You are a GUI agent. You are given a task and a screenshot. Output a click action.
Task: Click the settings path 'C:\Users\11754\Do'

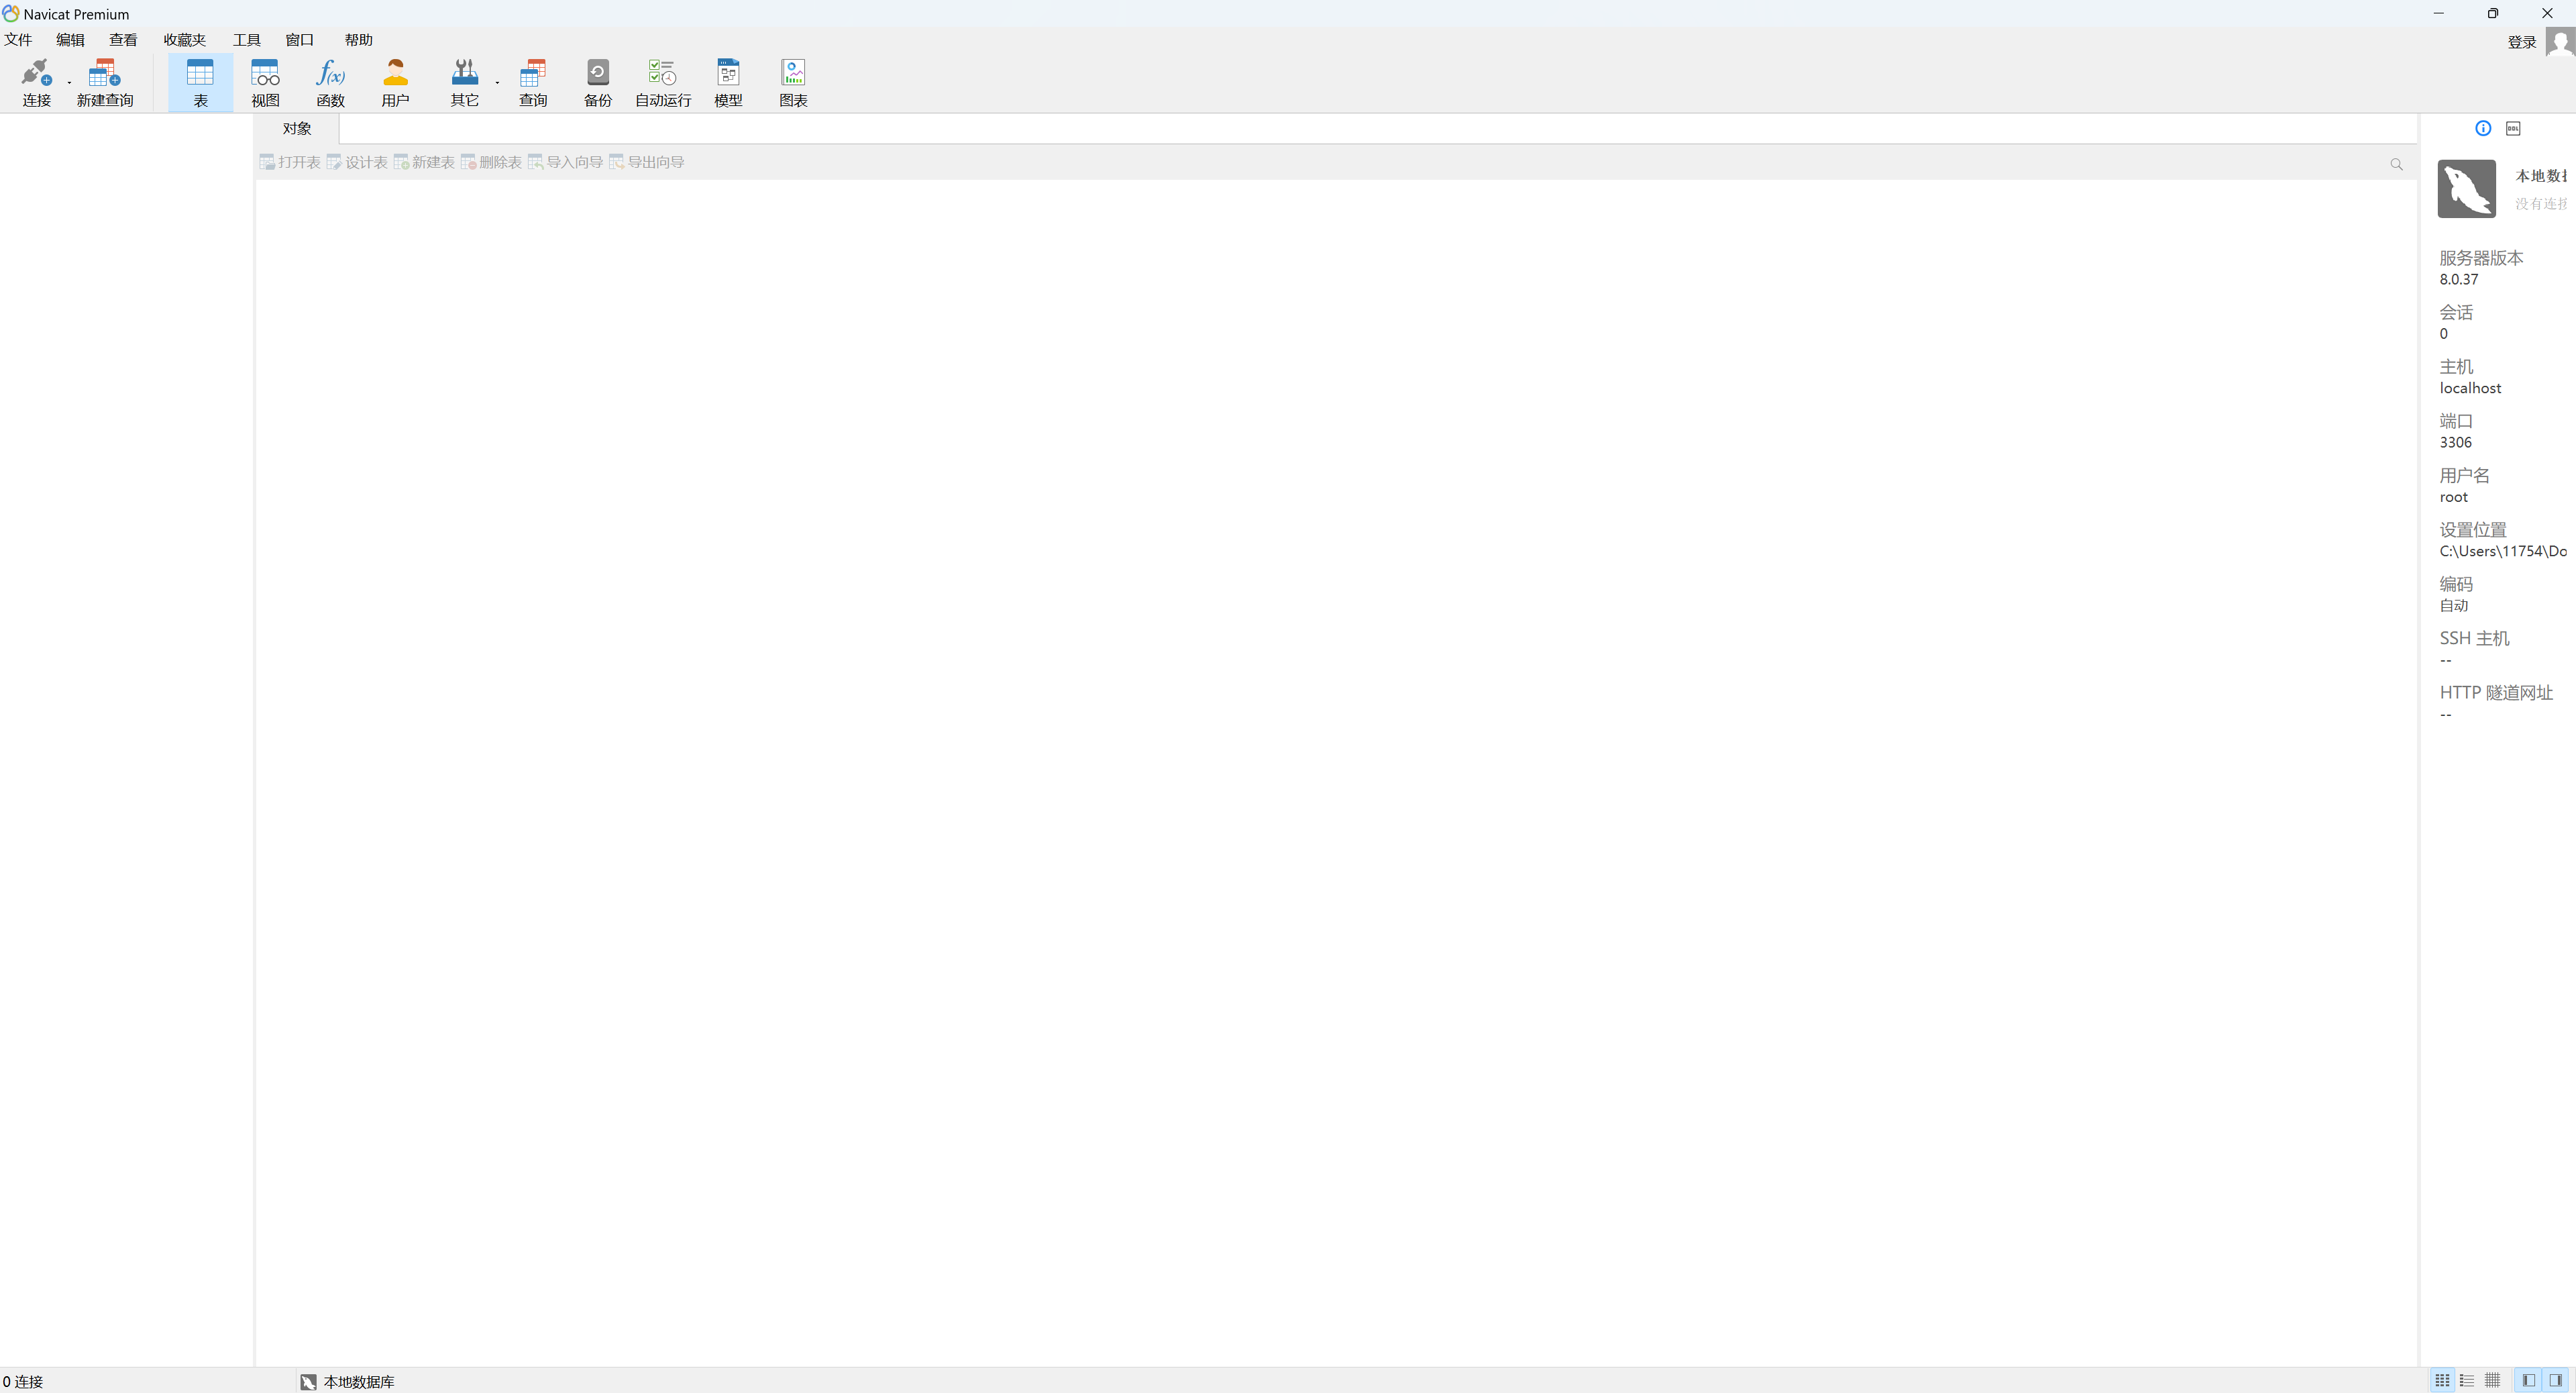point(2502,551)
